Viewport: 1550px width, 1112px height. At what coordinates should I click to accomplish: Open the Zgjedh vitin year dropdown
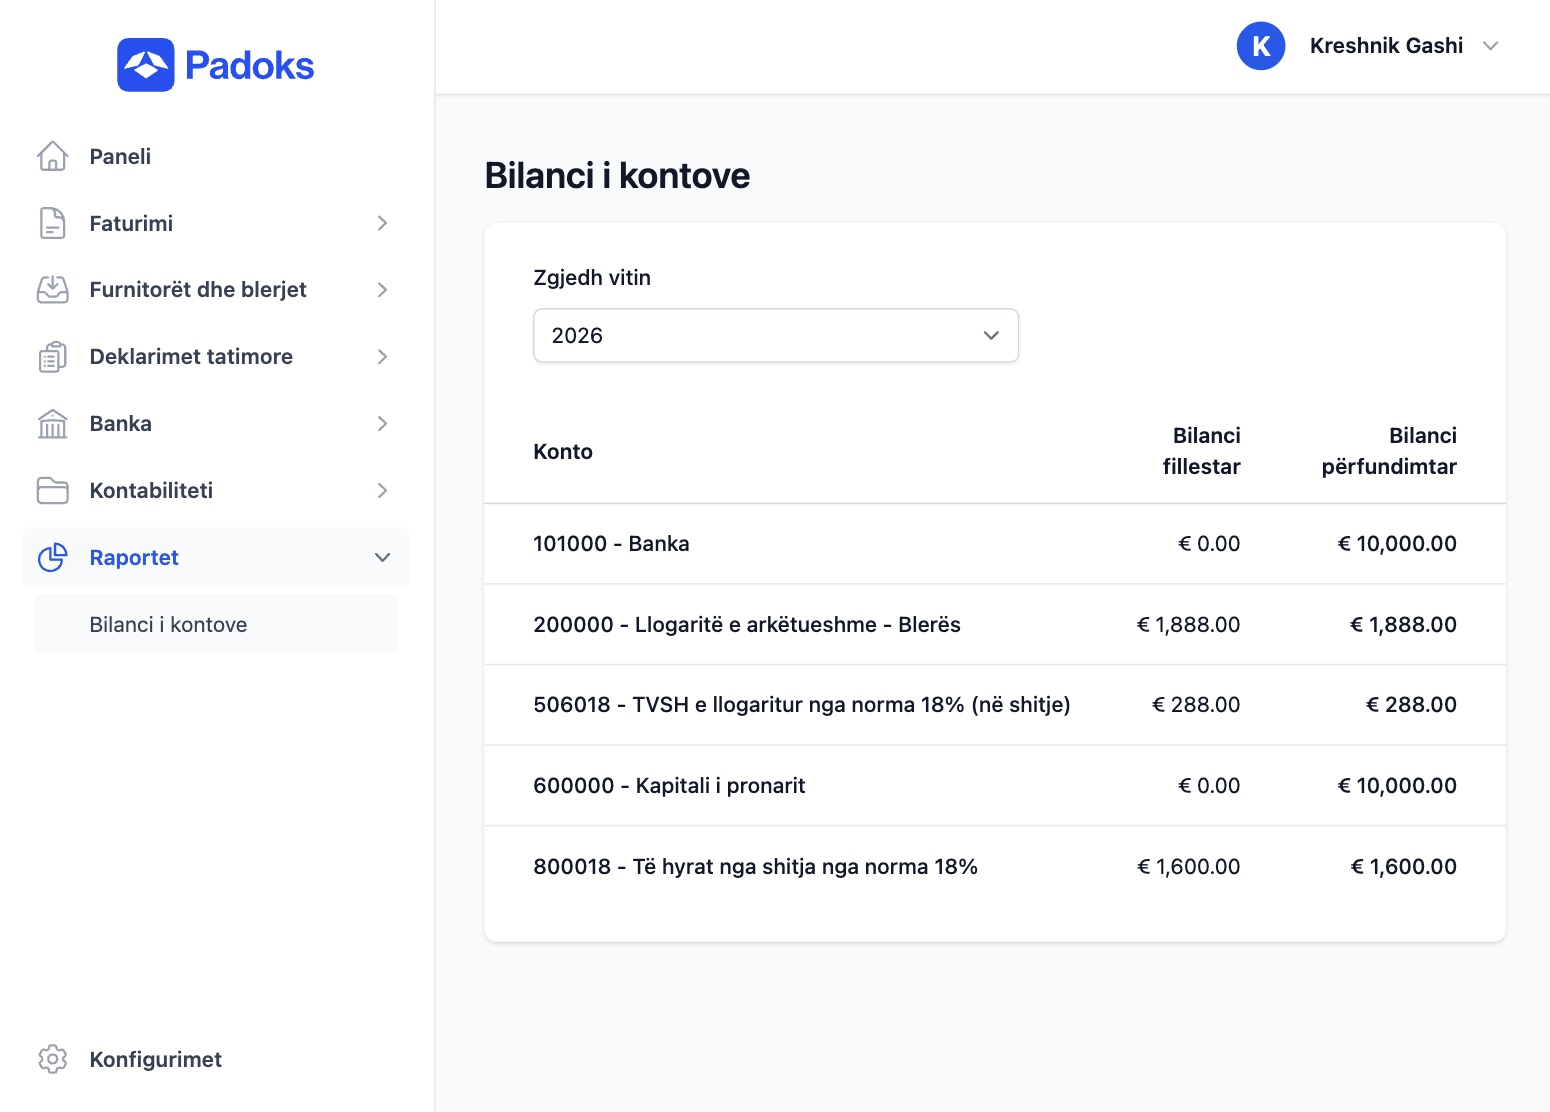point(775,335)
